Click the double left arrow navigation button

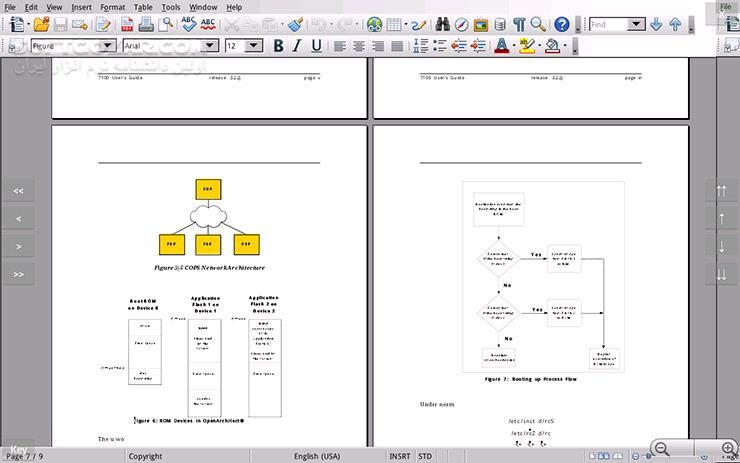click(18, 190)
